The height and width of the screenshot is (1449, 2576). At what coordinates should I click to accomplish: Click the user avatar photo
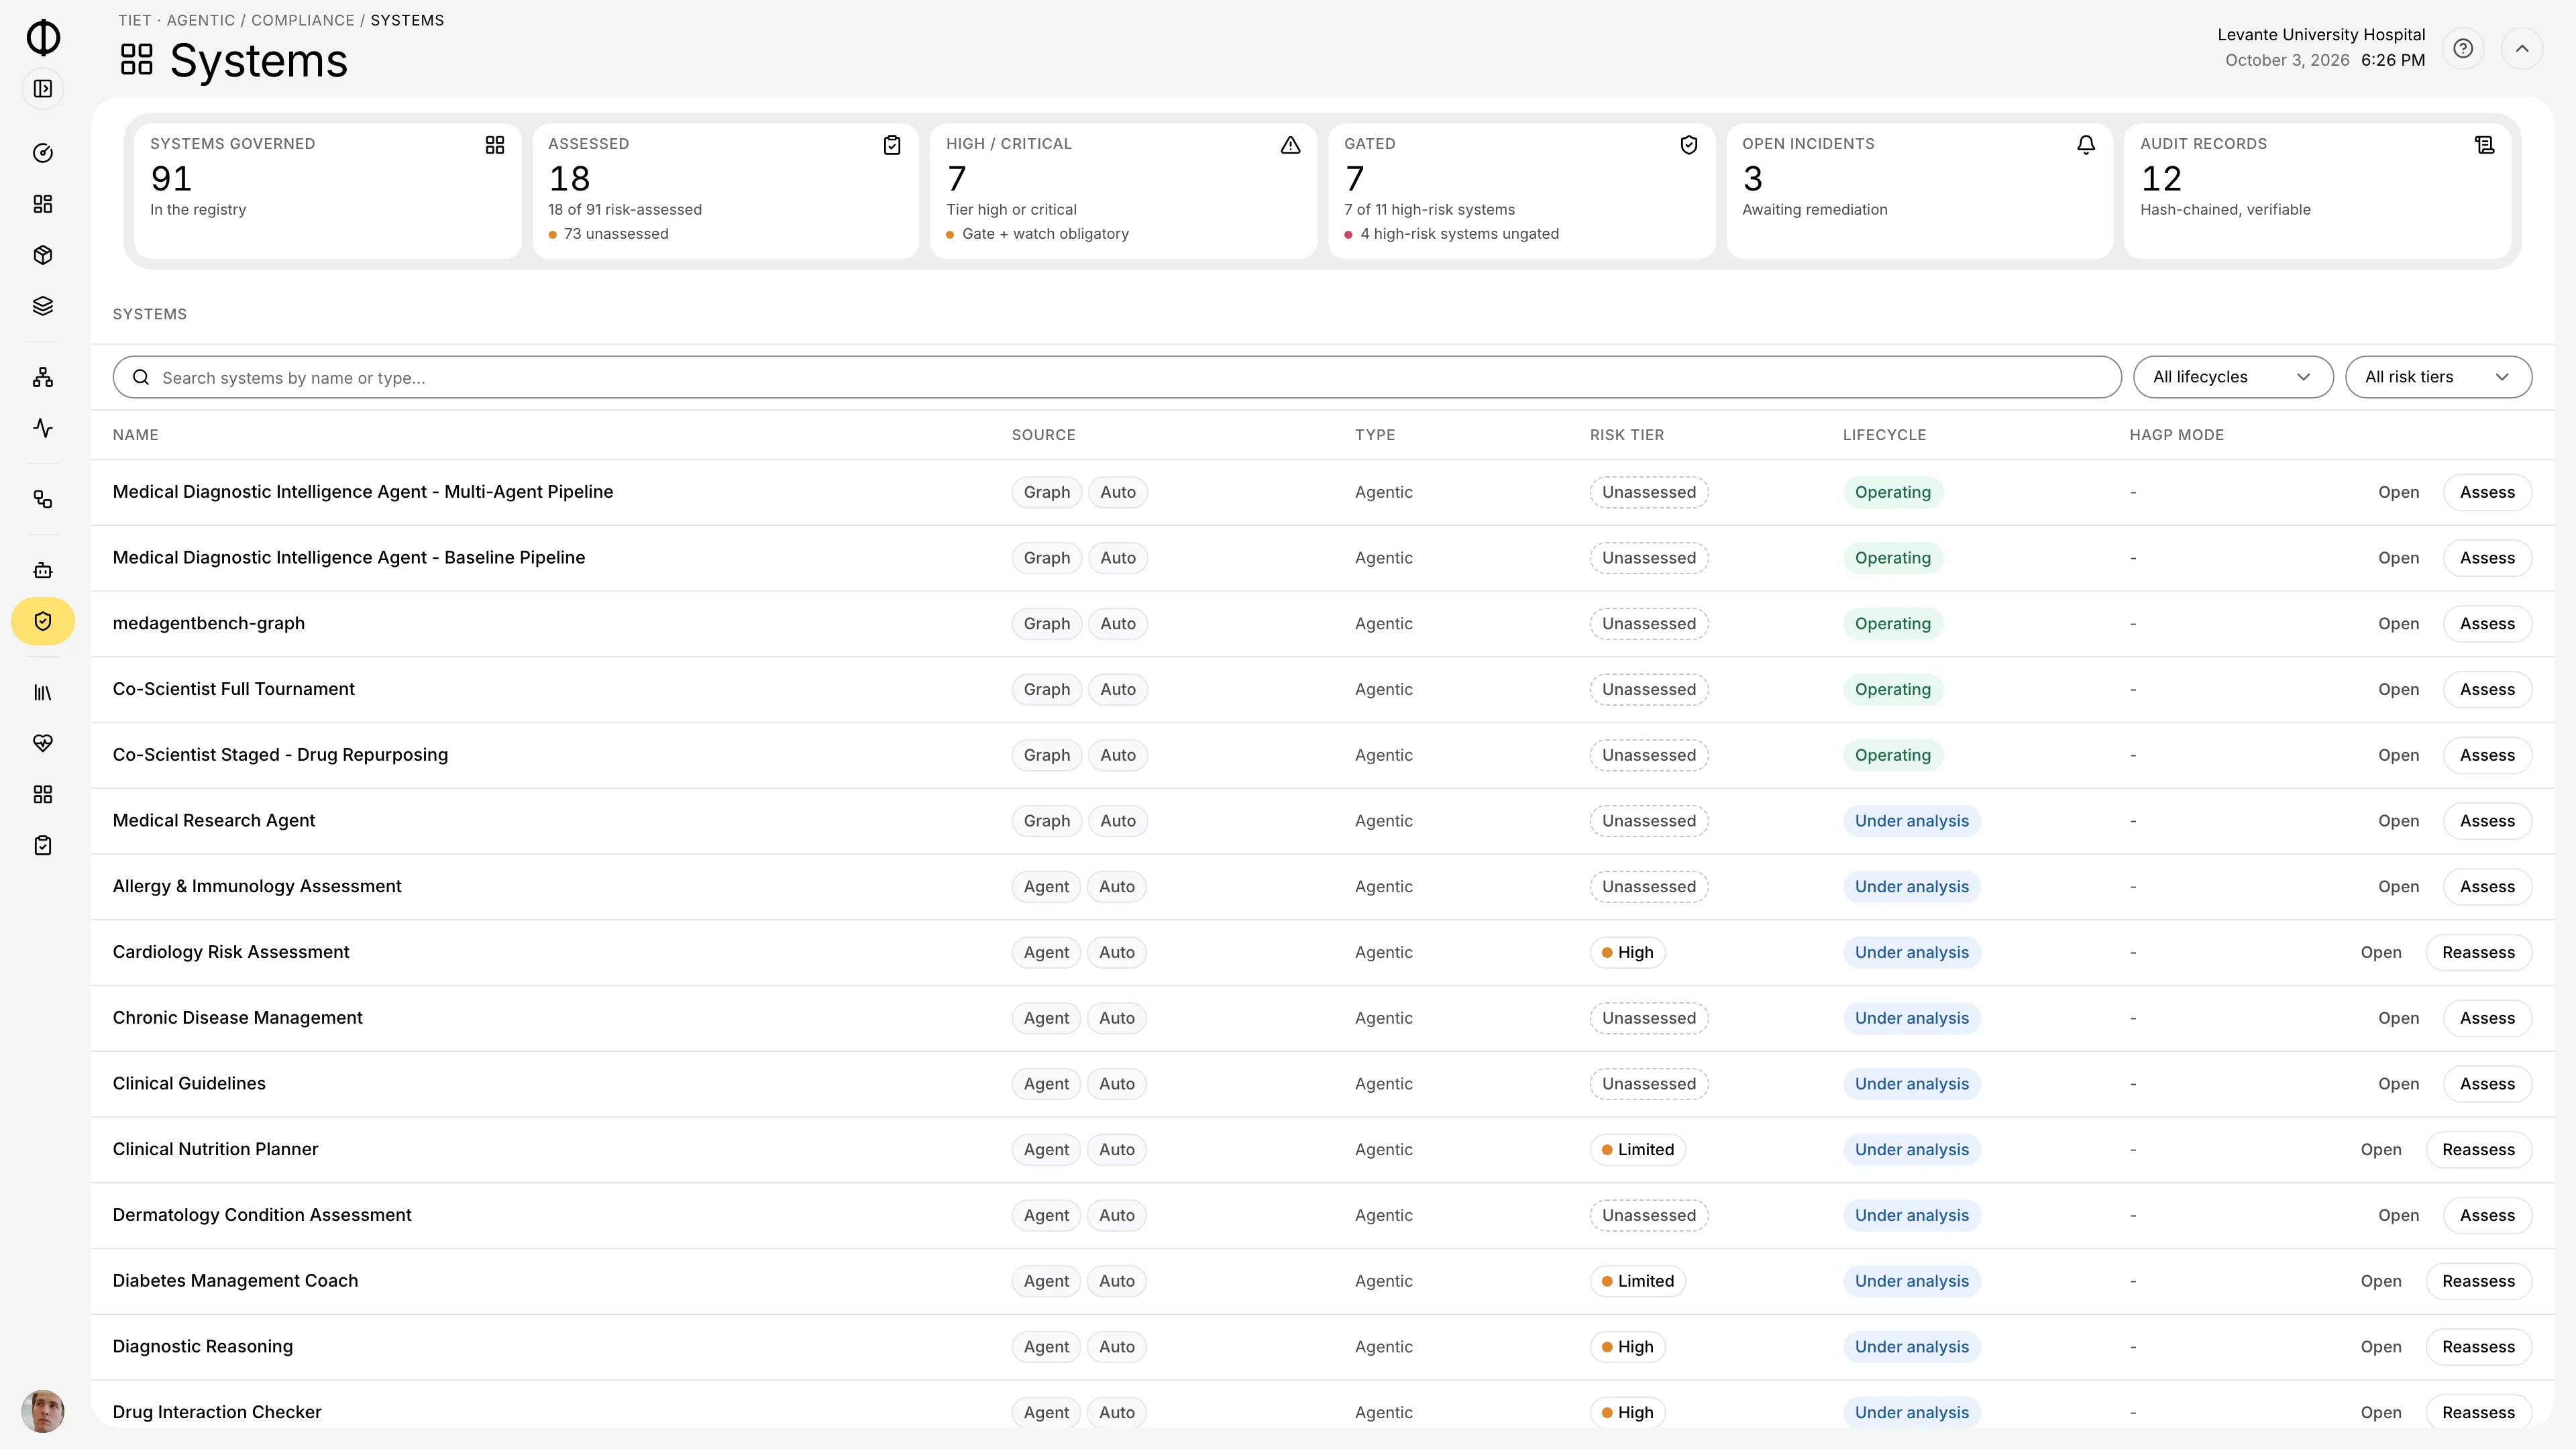[x=43, y=1411]
